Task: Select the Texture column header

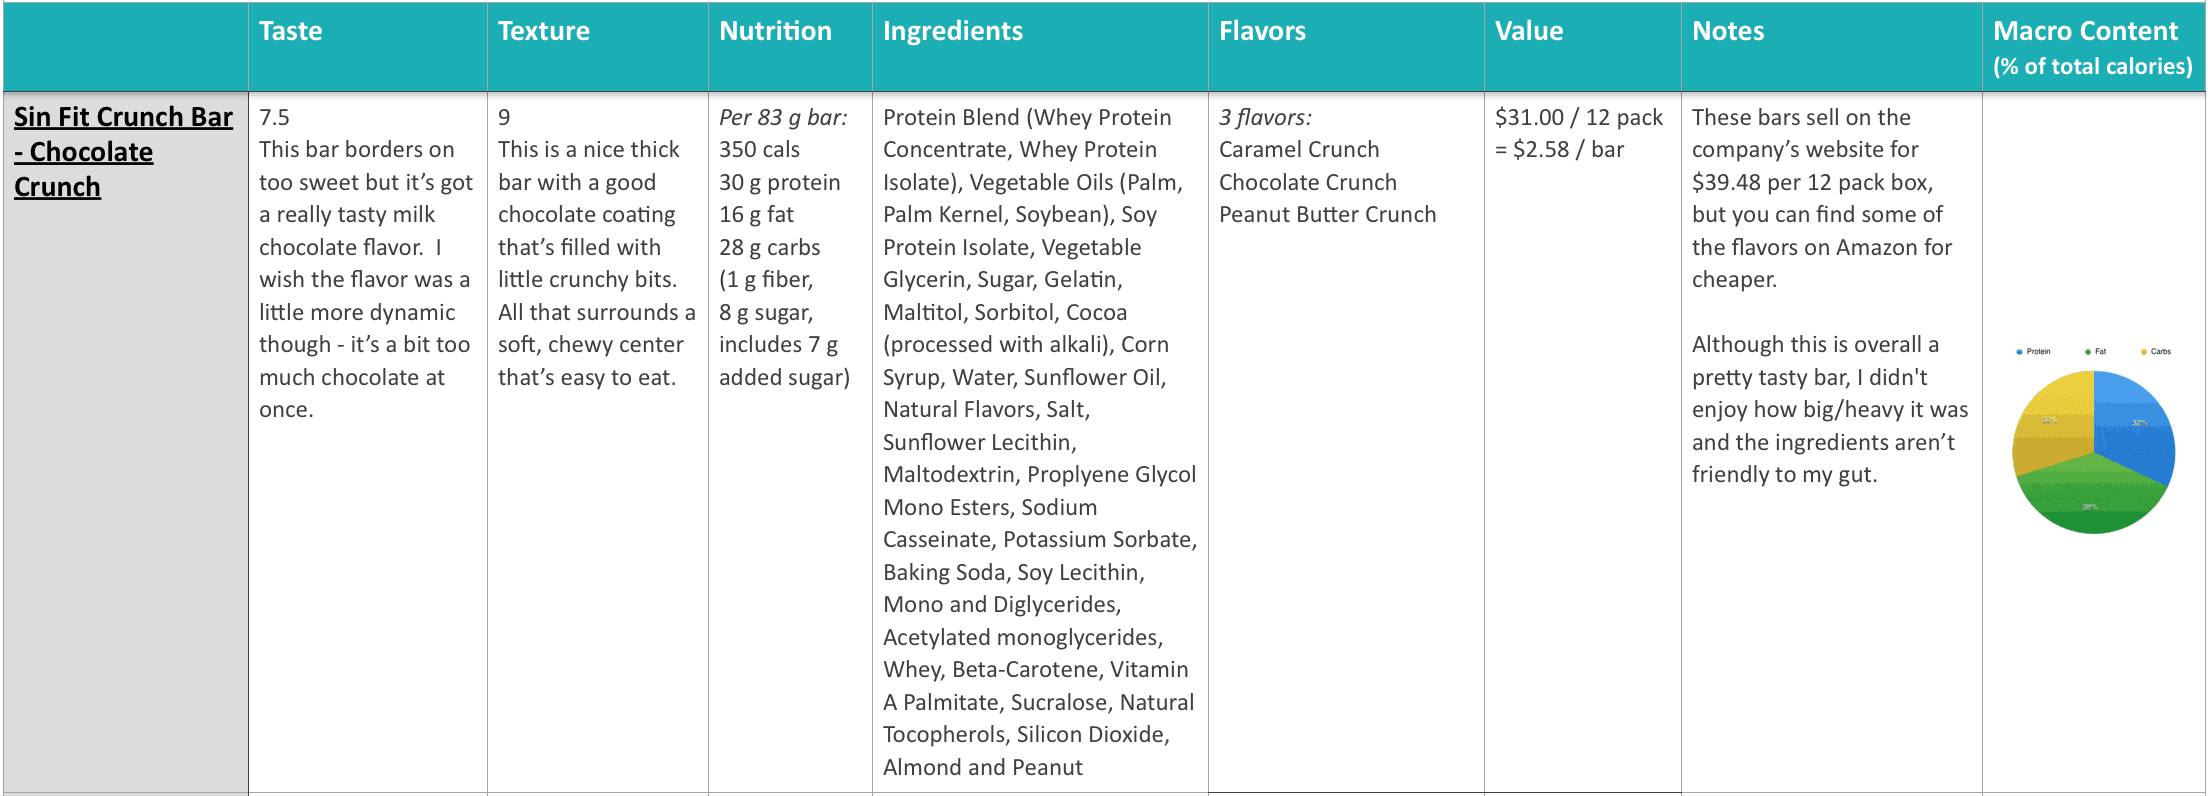Action: (x=544, y=31)
